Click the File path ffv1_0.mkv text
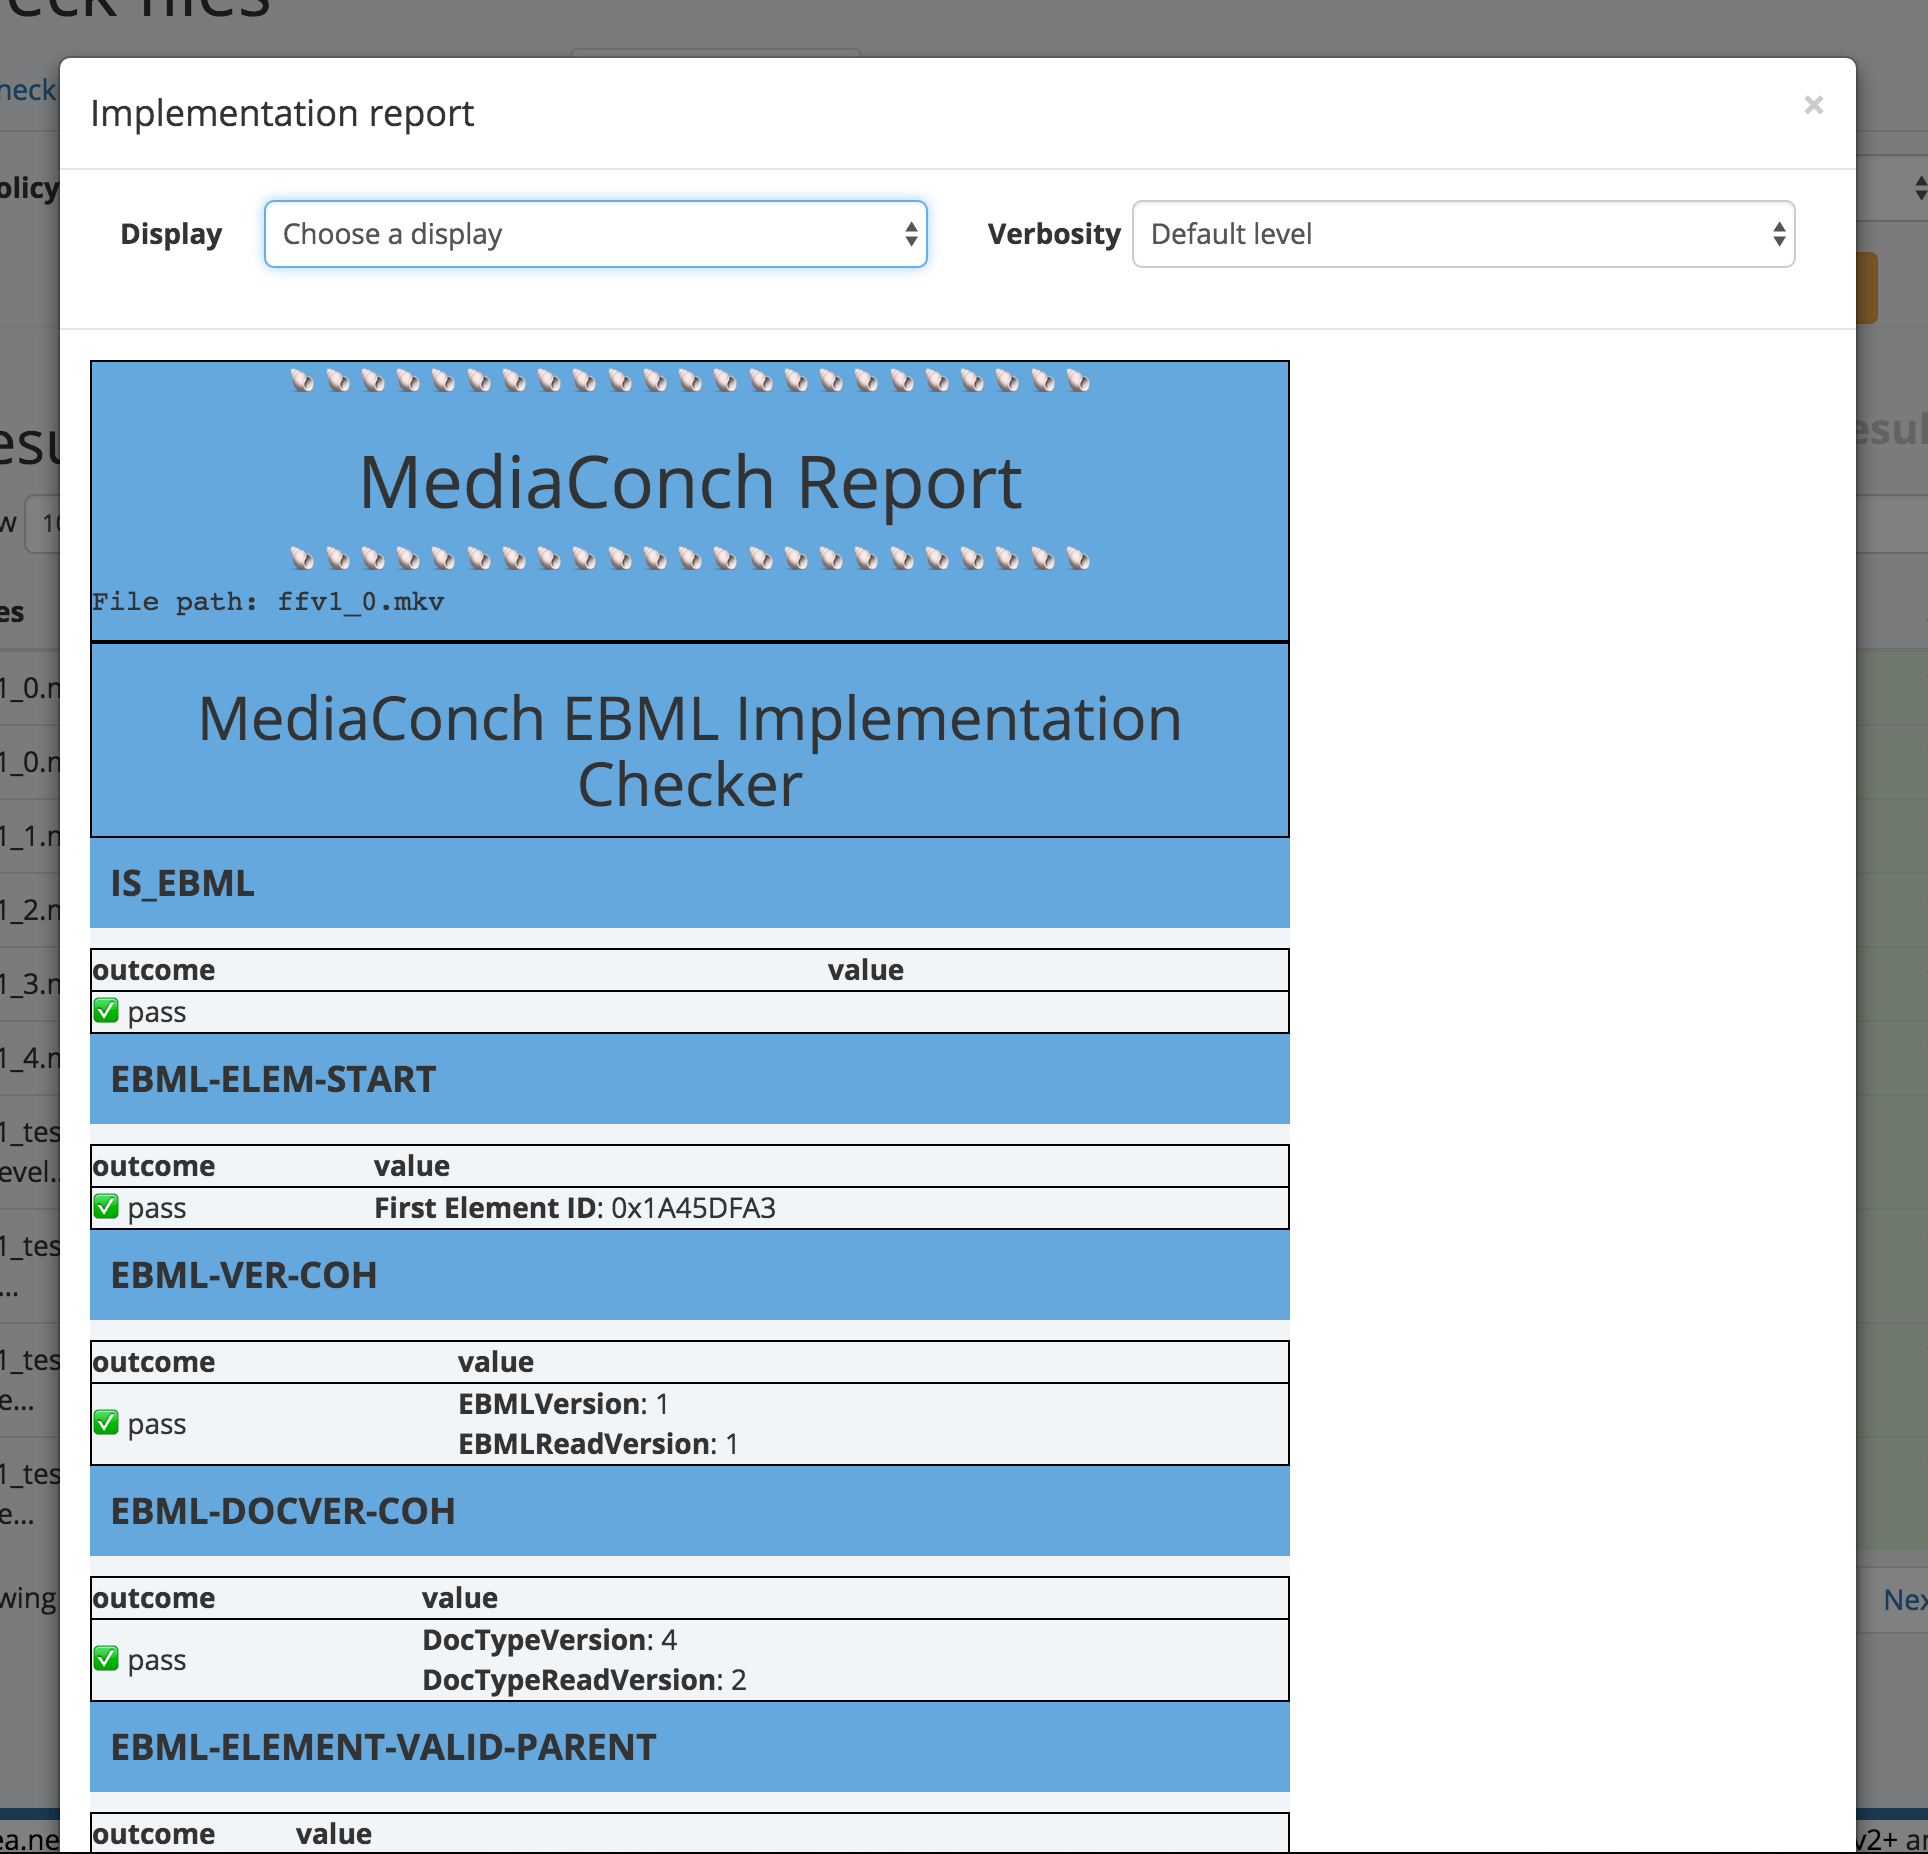This screenshot has width=1928, height=1854. pos(268,601)
